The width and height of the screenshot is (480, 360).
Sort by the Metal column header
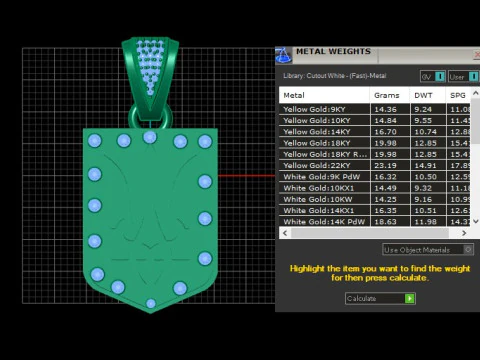pos(324,95)
